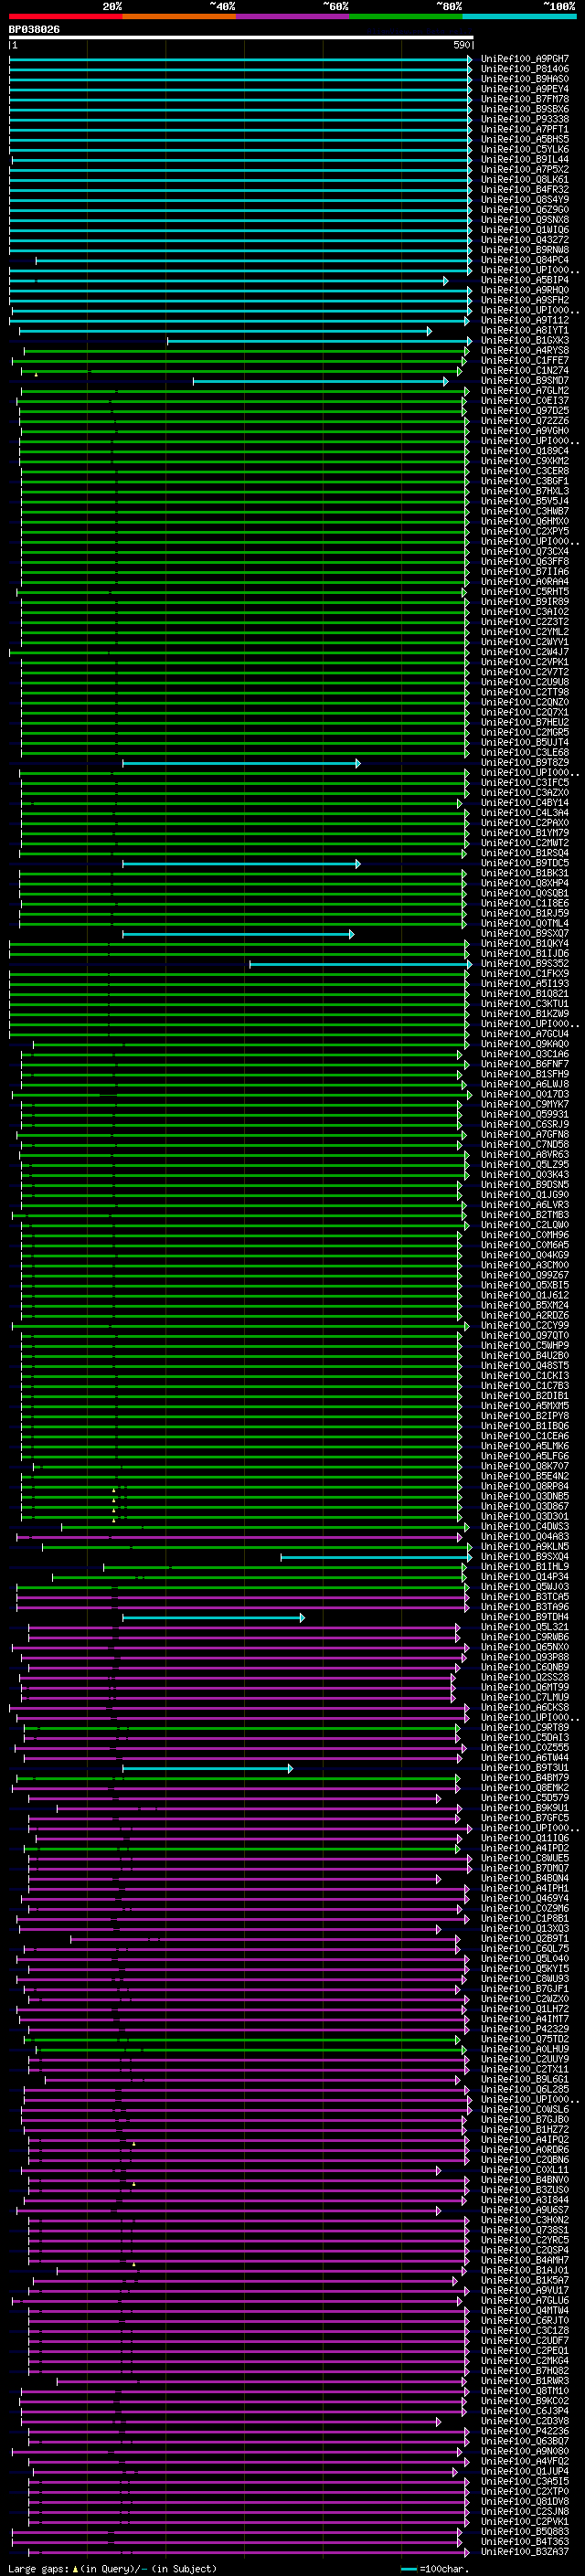
Task: Click the UniRef100_Q63BQ7 label
Action: pyautogui.click(x=524, y=2441)
